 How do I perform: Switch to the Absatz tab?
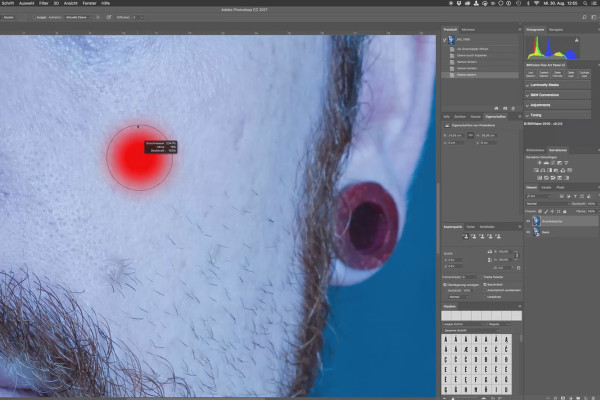475,116
